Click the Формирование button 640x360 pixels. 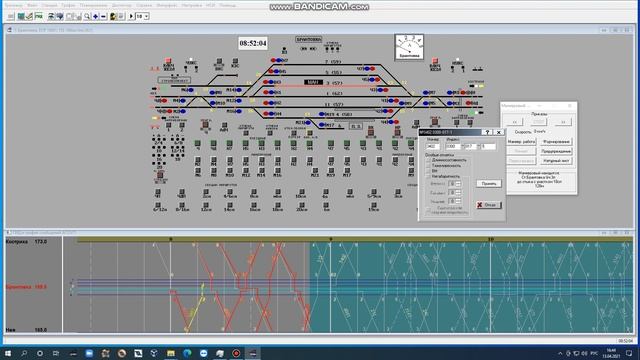pyautogui.click(x=556, y=141)
